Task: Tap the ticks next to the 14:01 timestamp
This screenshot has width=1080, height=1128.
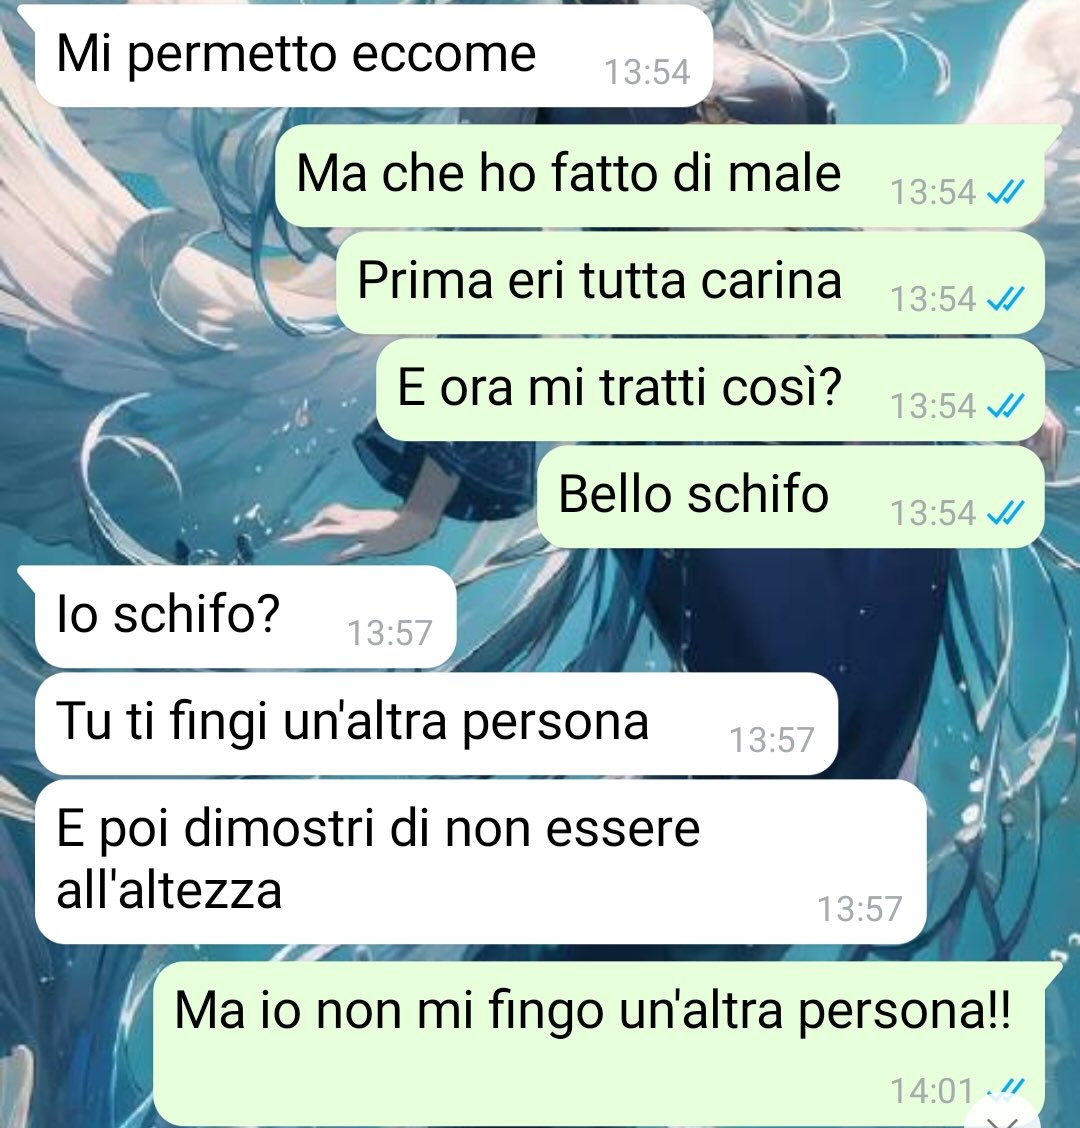Action: [x=1004, y=1088]
